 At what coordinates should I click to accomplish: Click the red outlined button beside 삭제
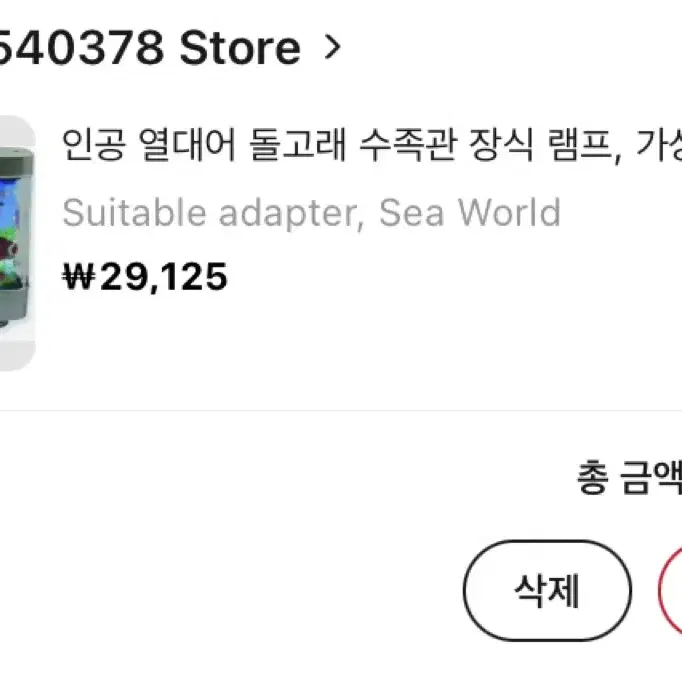tap(671, 590)
